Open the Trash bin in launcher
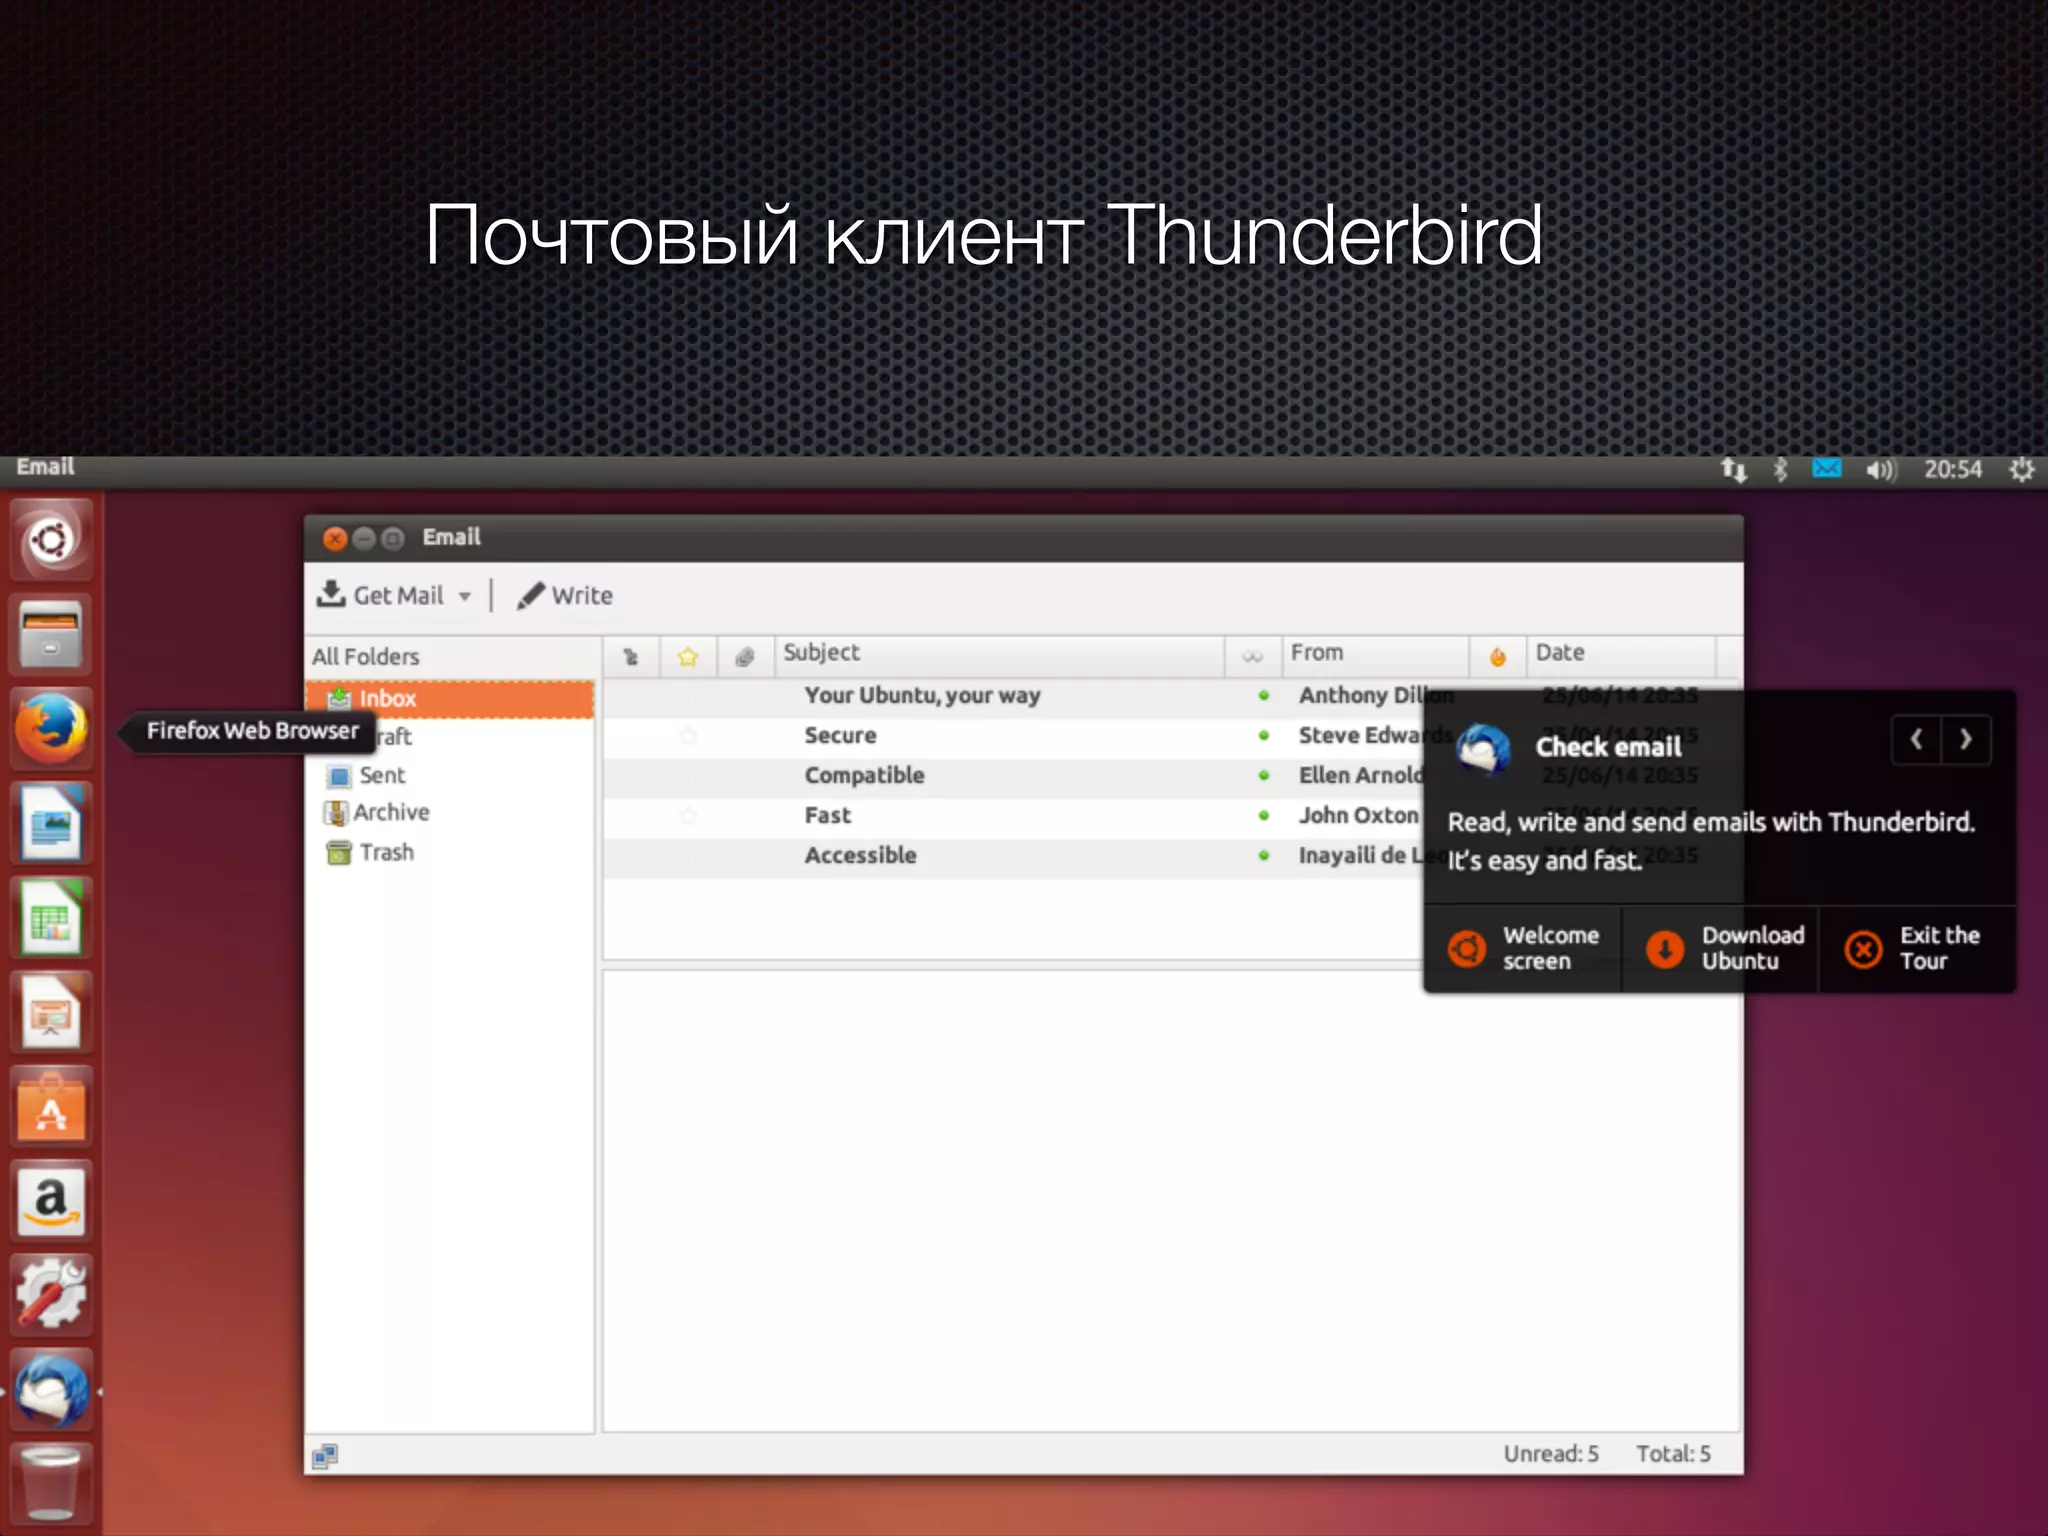Viewport: 2048px width, 1536px height. pyautogui.click(x=51, y=1484)
